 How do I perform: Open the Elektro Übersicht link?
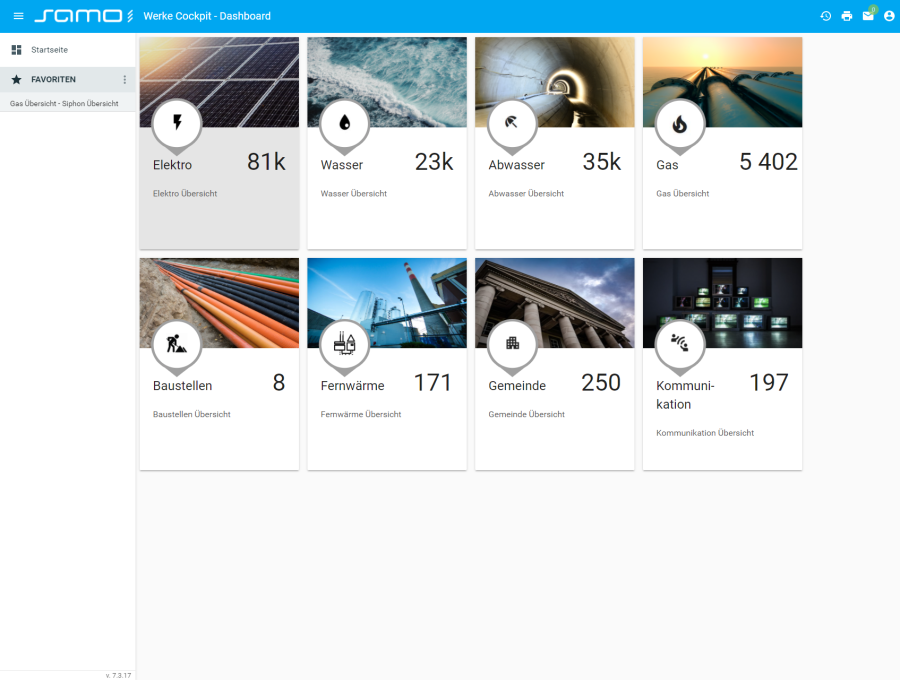185,193
